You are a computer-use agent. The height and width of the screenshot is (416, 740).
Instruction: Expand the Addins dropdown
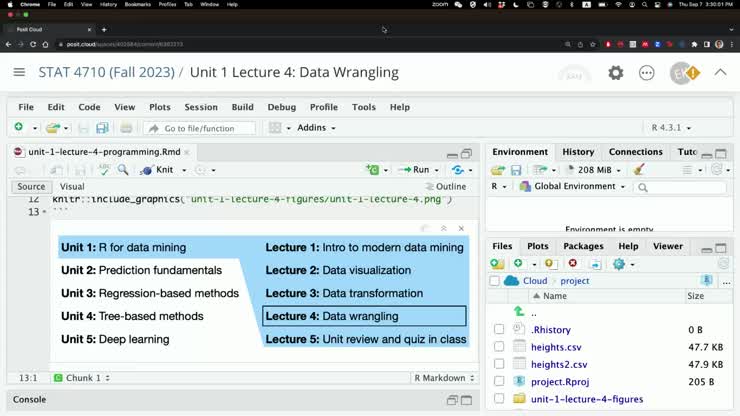[316, 128]
